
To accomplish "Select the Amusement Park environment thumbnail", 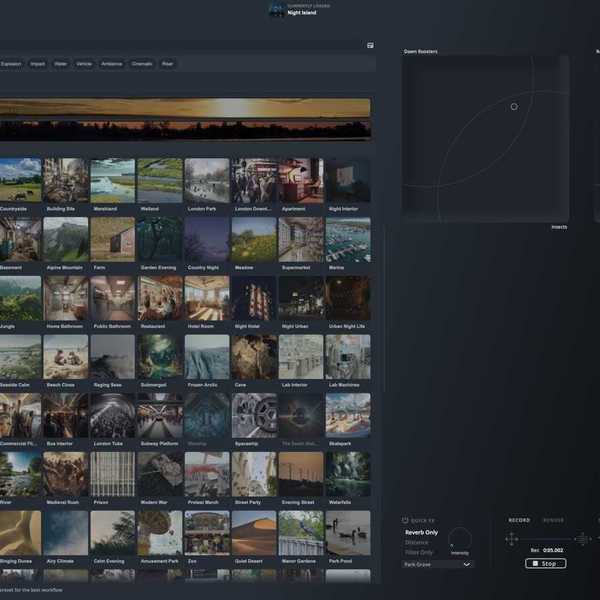I will click(x=160, y=533).
